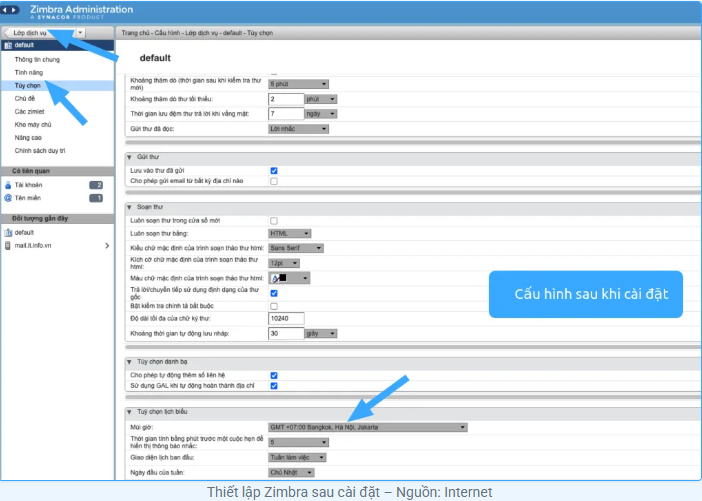Click the Zimbra Administration logo
Screen dimensions: 702x501
(x=81, y=12)
